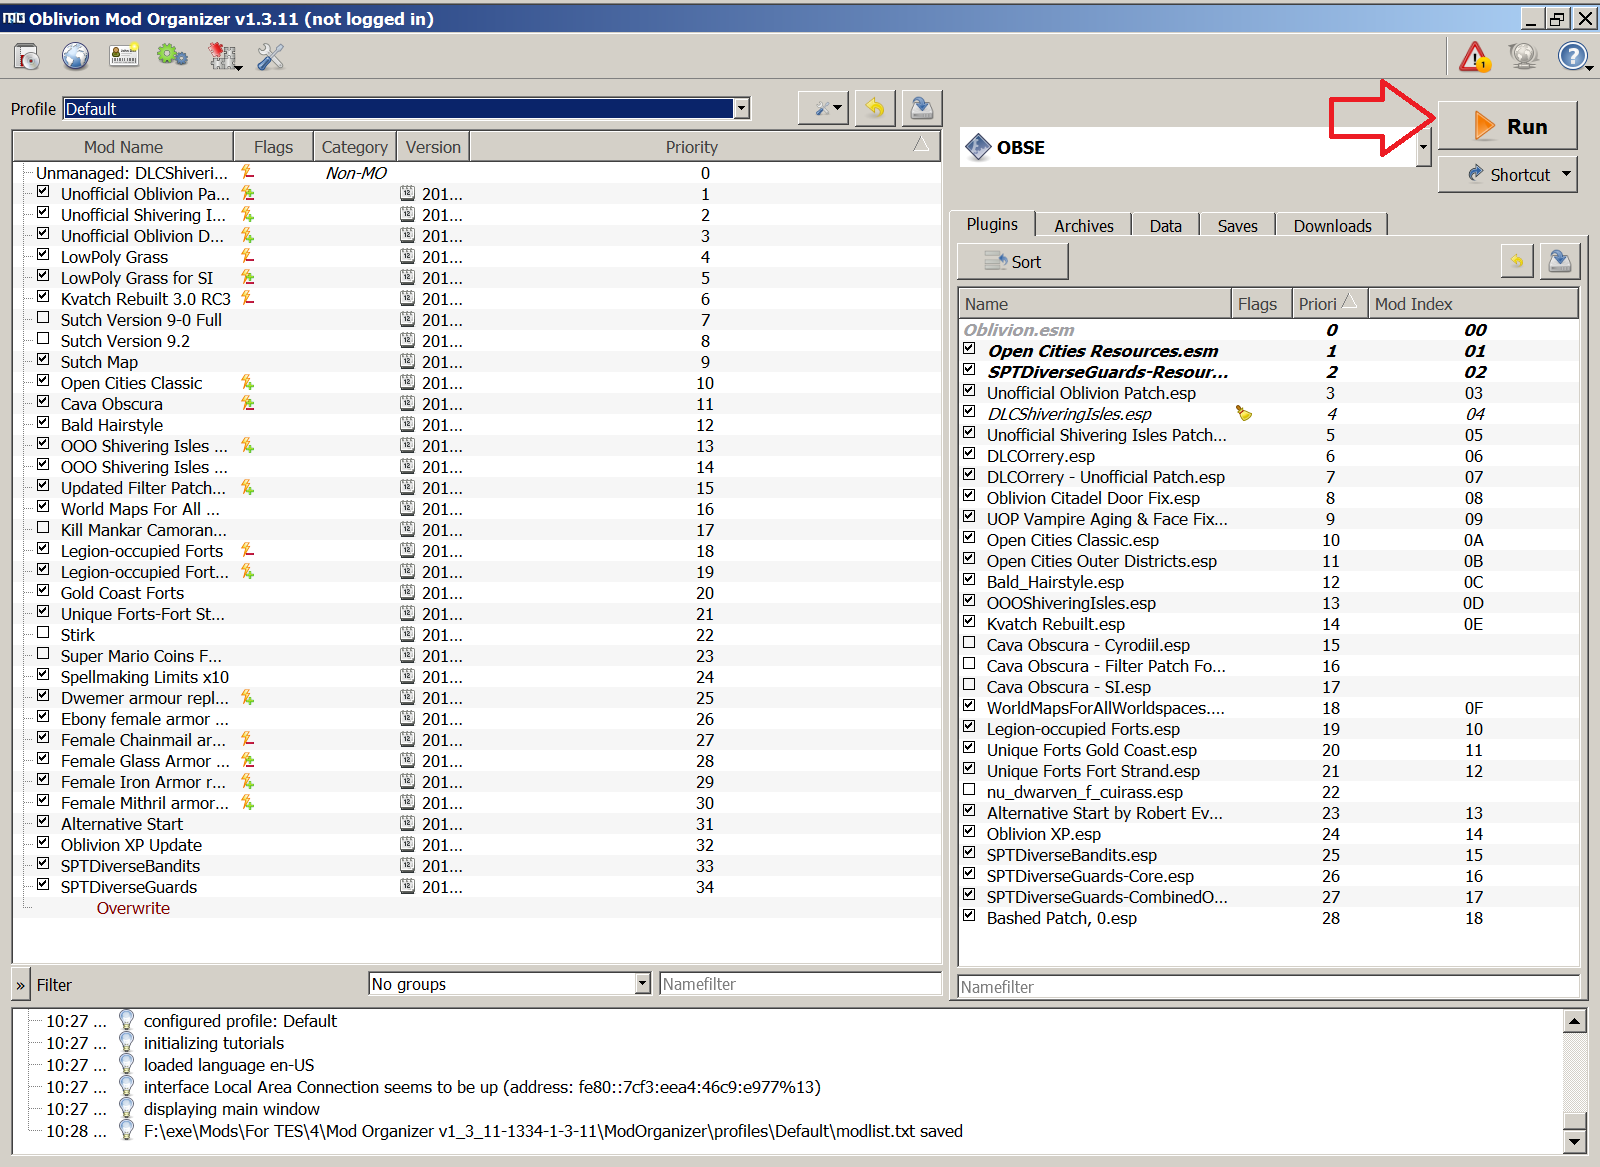Click the flag icon for Open Cities Classic

247,382
